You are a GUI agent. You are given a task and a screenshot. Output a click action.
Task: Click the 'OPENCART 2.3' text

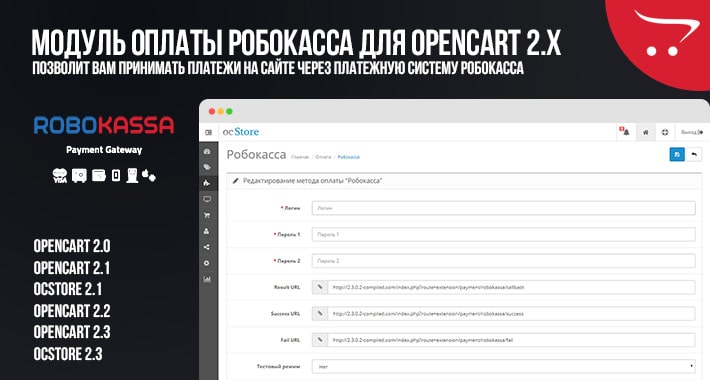[x=72, y=332]
